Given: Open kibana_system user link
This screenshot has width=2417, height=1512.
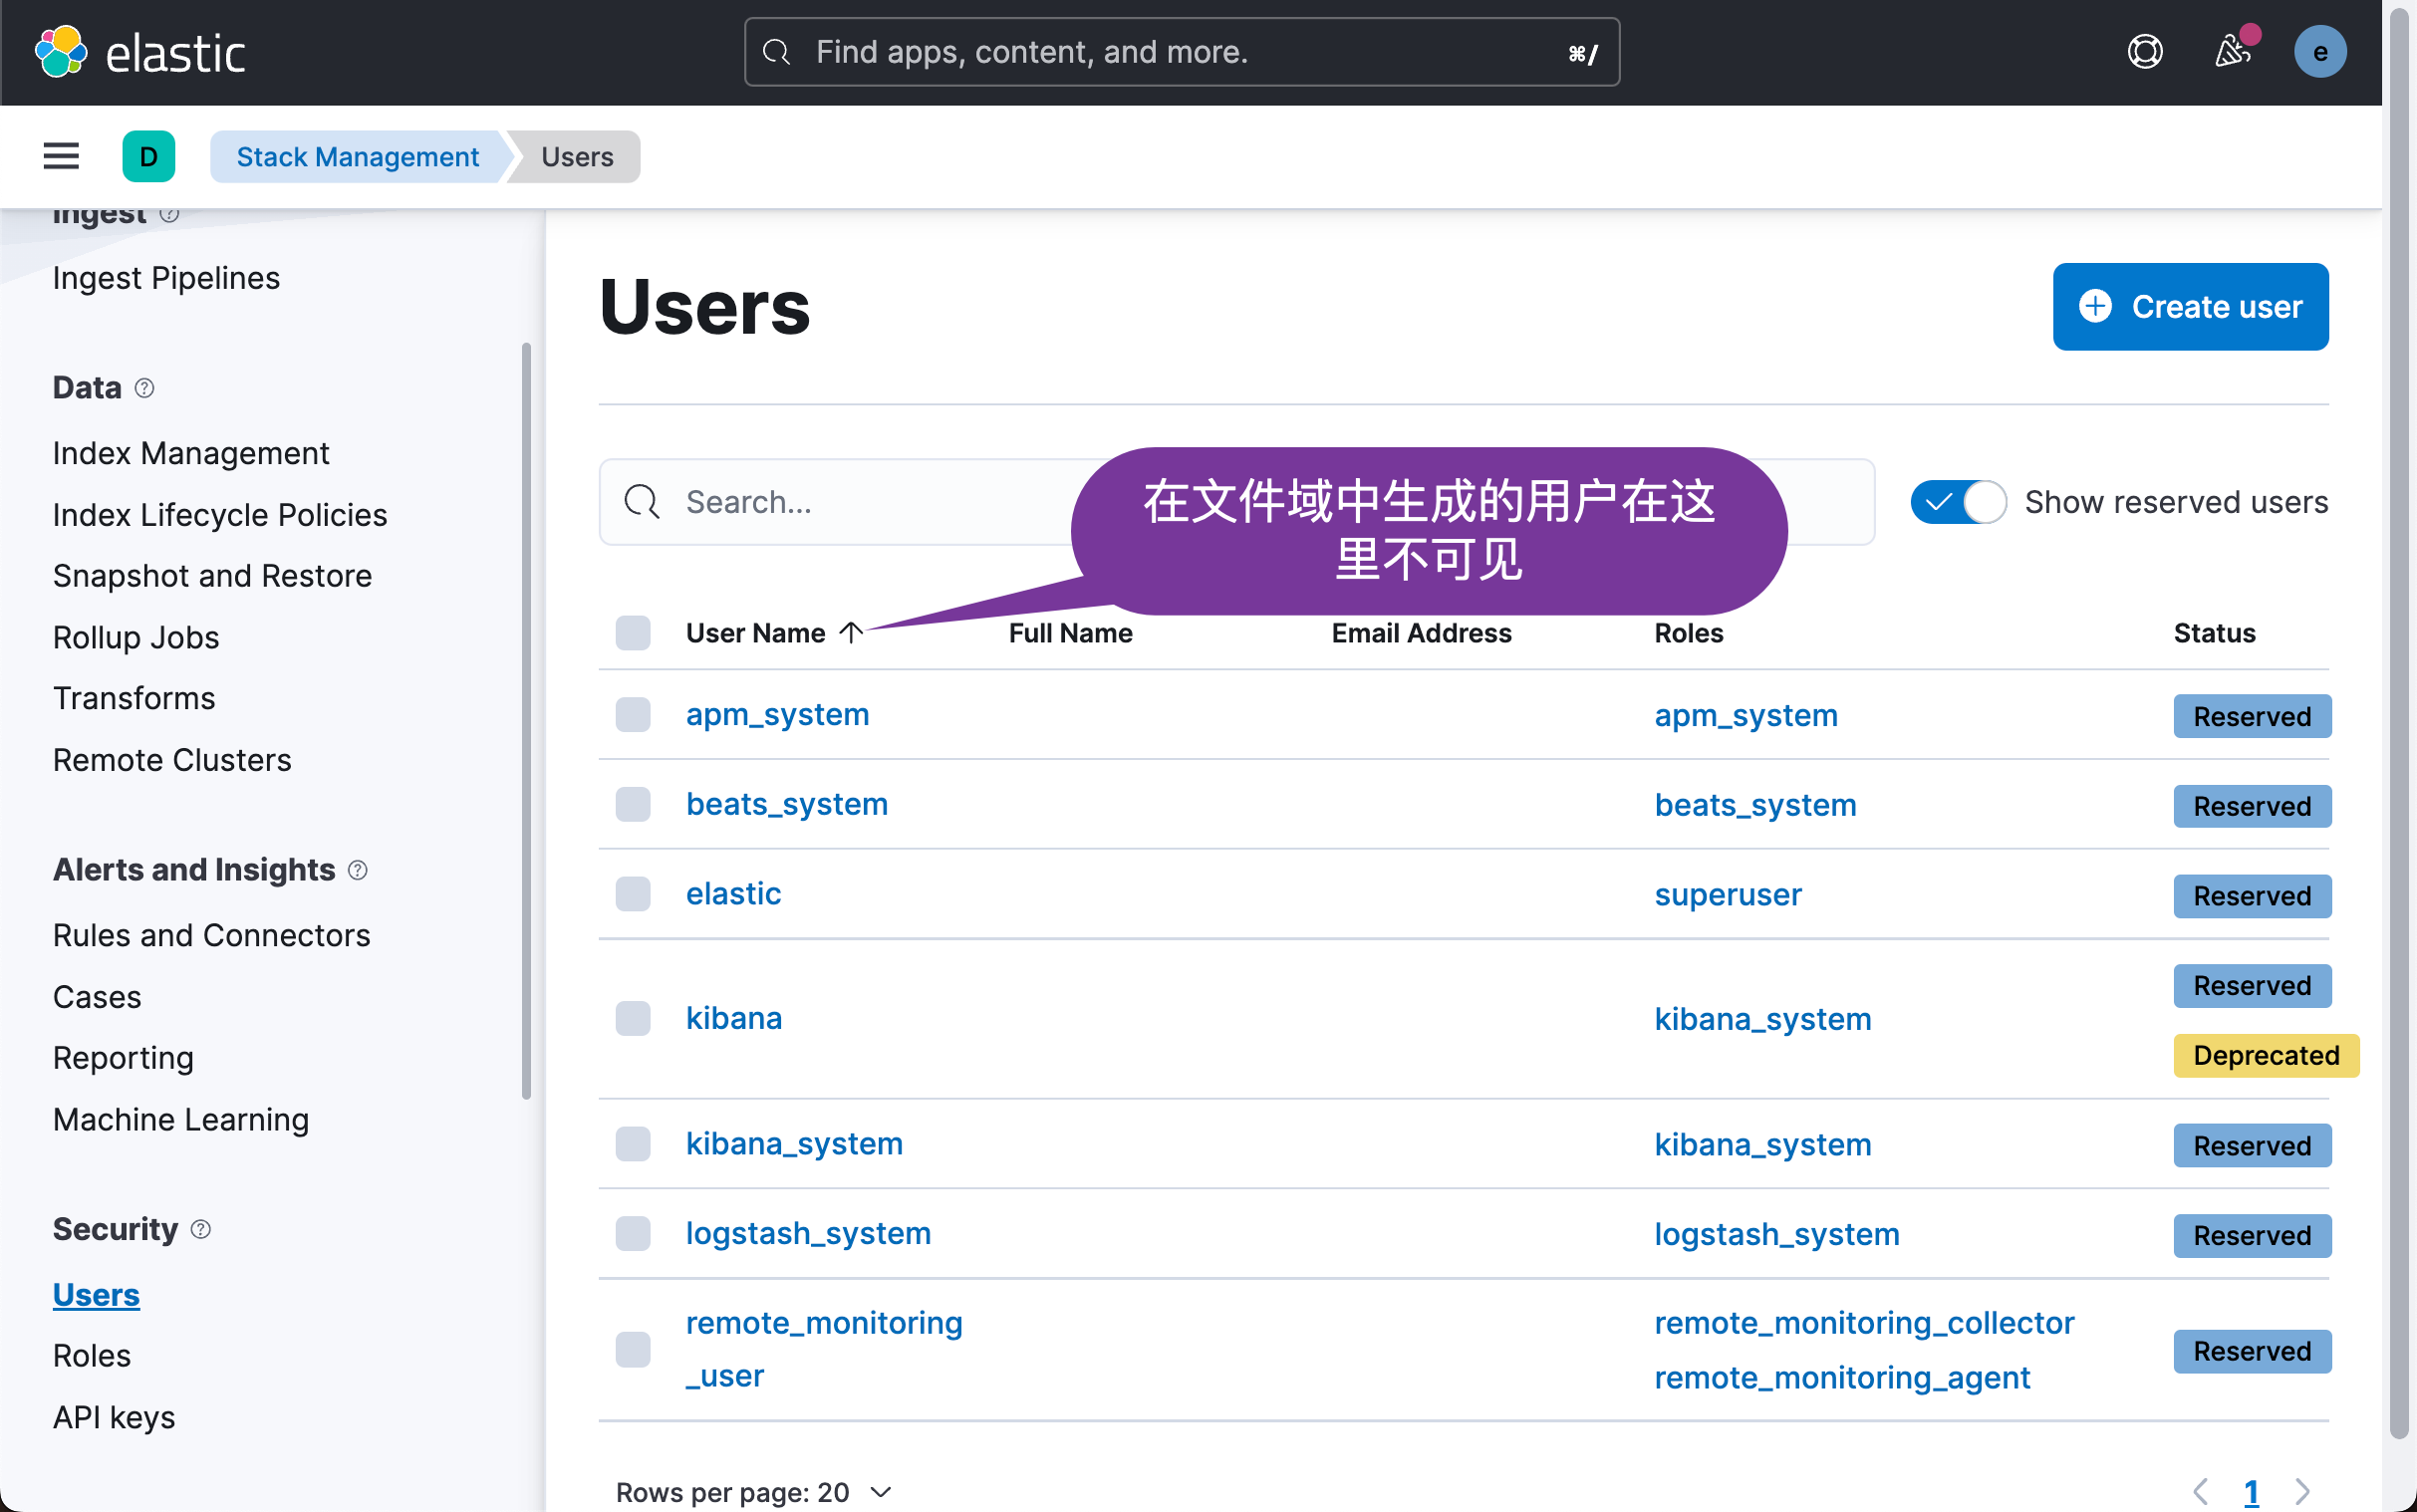Looking at the screenshot, I should (794, 1144).
